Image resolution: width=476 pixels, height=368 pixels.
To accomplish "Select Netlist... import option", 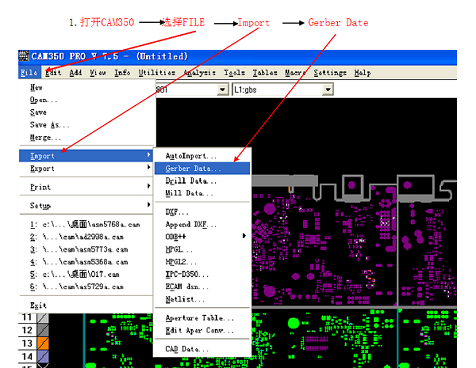I will click(x=202, y=299).
